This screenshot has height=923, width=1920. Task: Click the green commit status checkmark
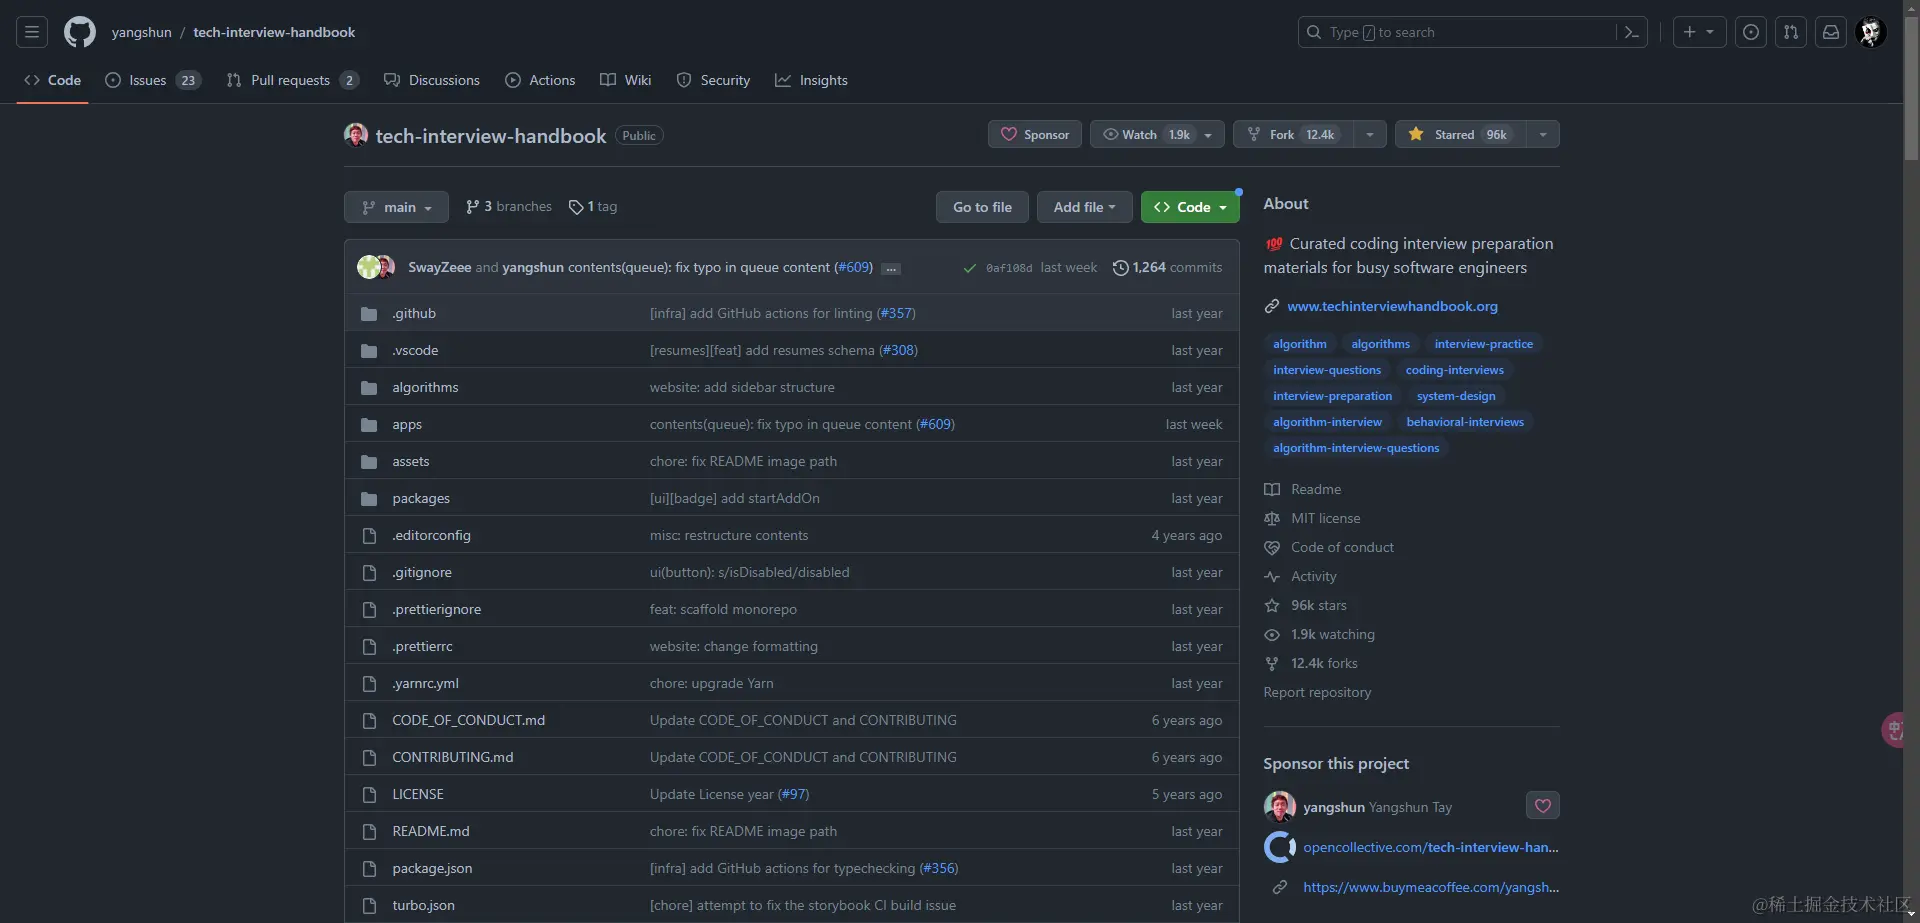pos(969,268)
